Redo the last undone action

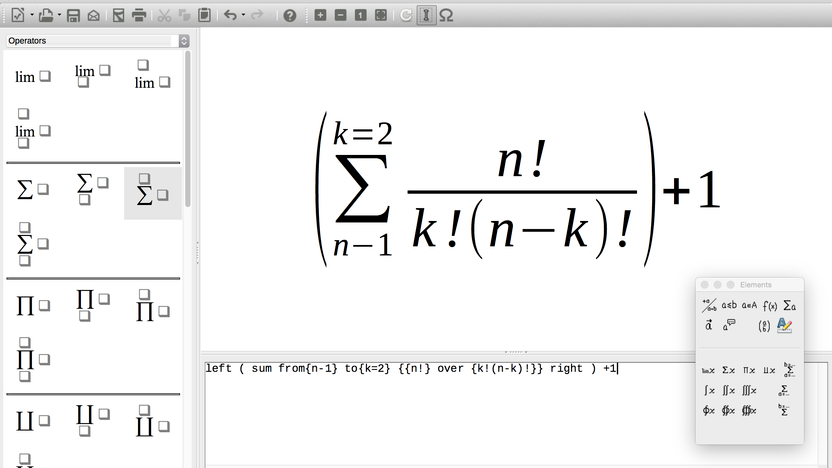257,15
